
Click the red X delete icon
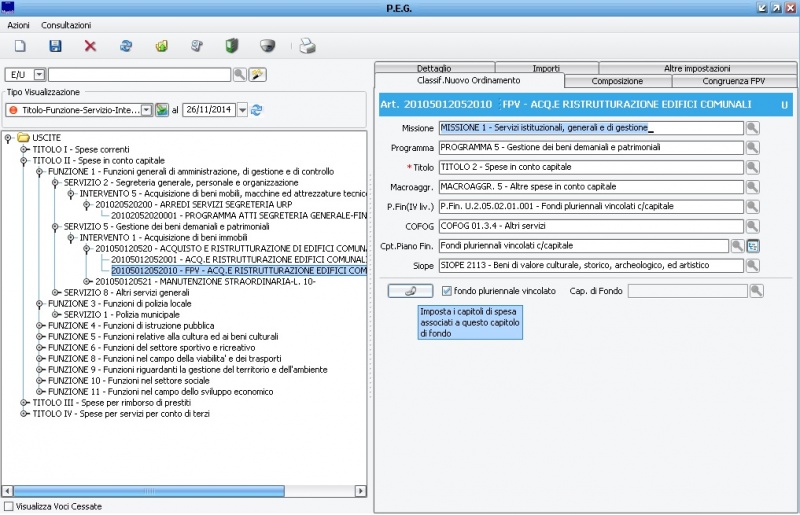click(x=91, y=46)
